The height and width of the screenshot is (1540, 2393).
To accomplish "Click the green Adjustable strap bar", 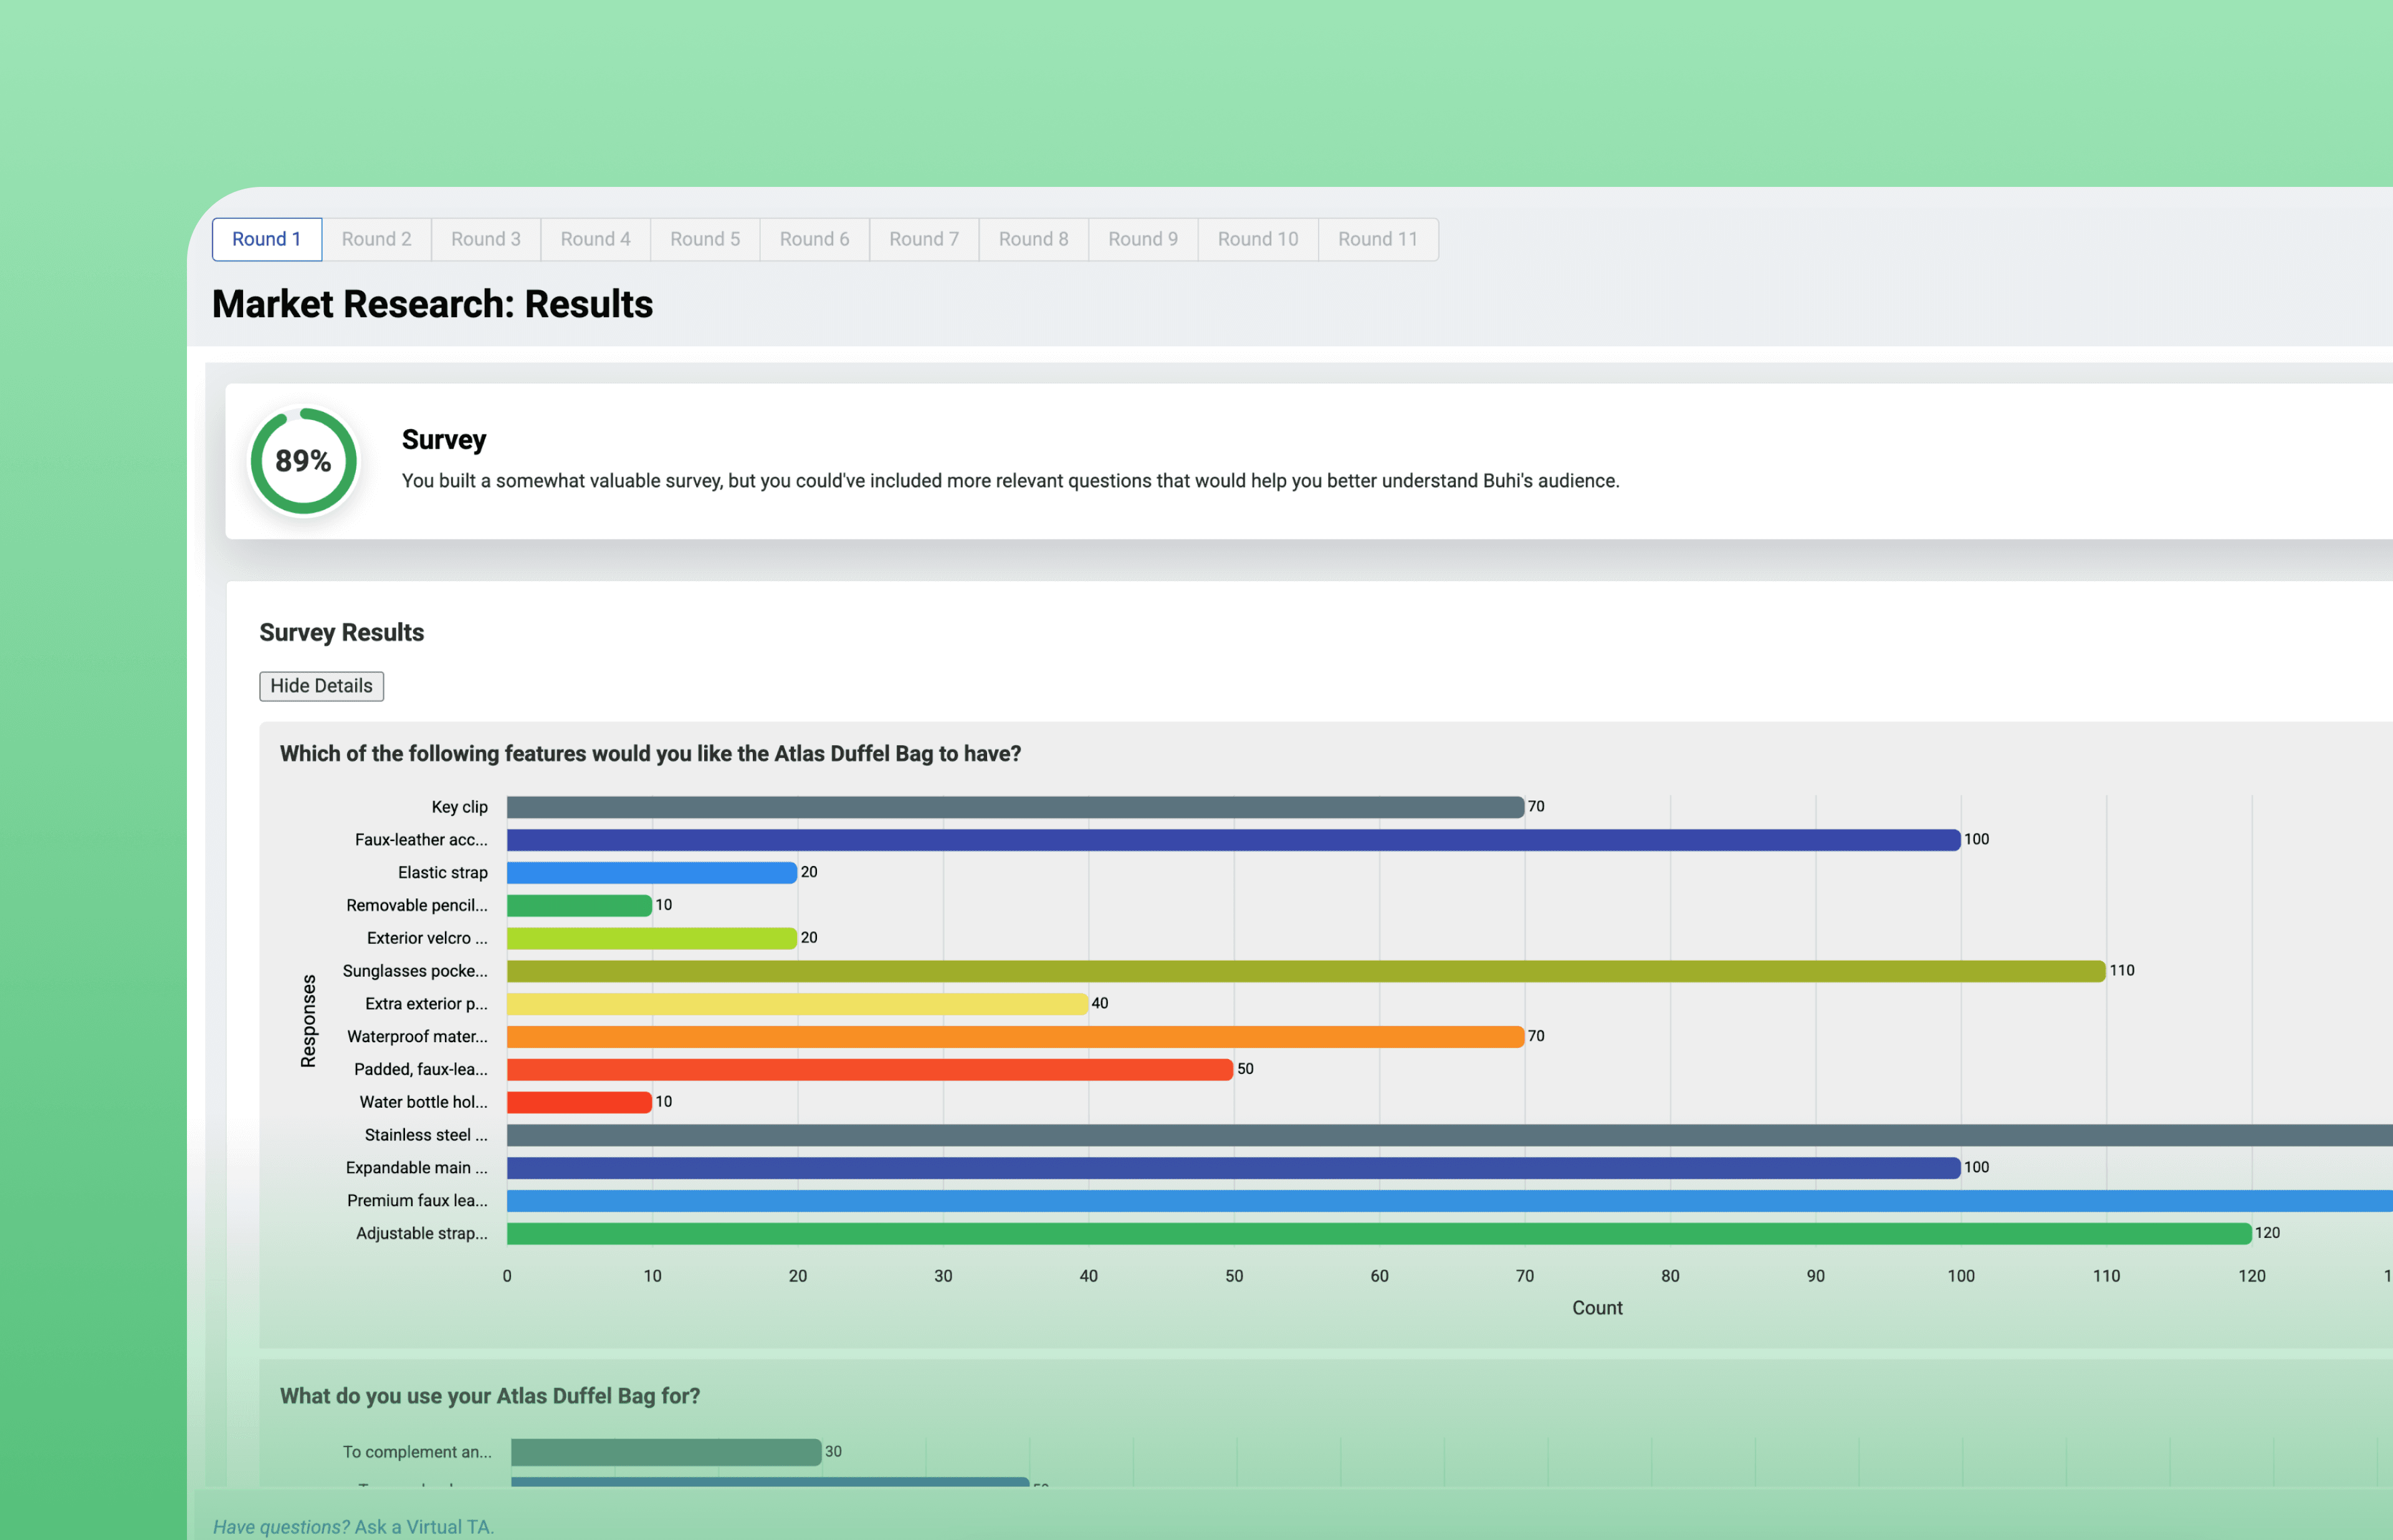I will tap(1378, 1233).
